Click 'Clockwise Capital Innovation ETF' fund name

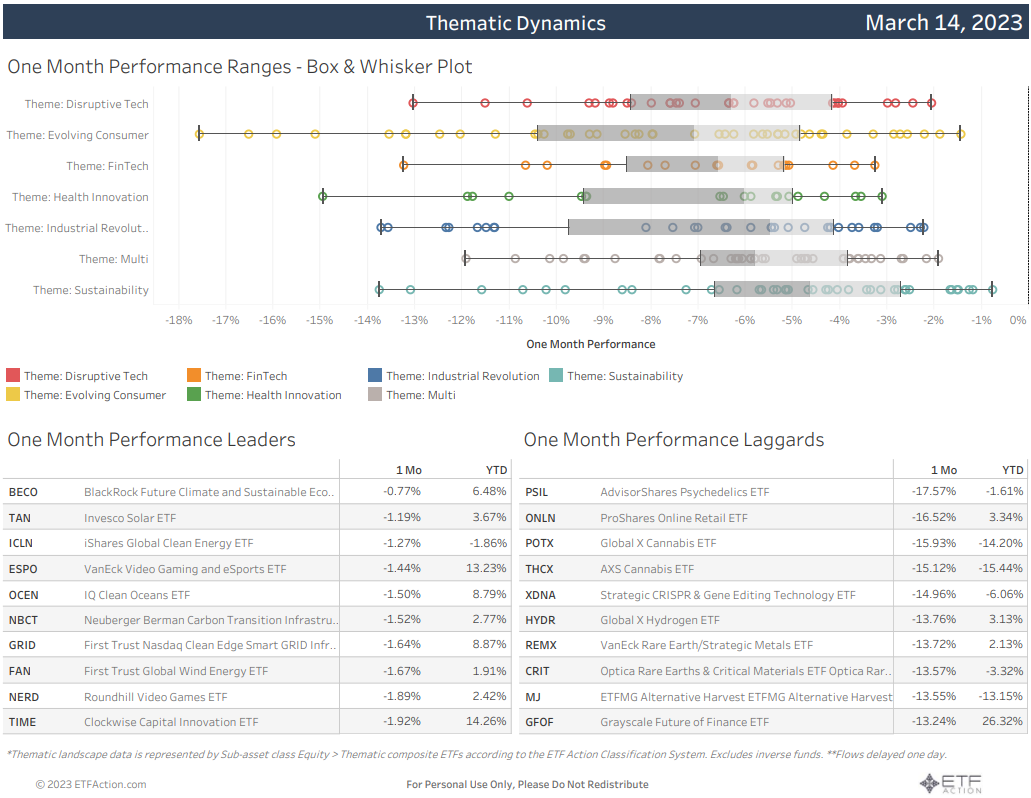[171, 722]
